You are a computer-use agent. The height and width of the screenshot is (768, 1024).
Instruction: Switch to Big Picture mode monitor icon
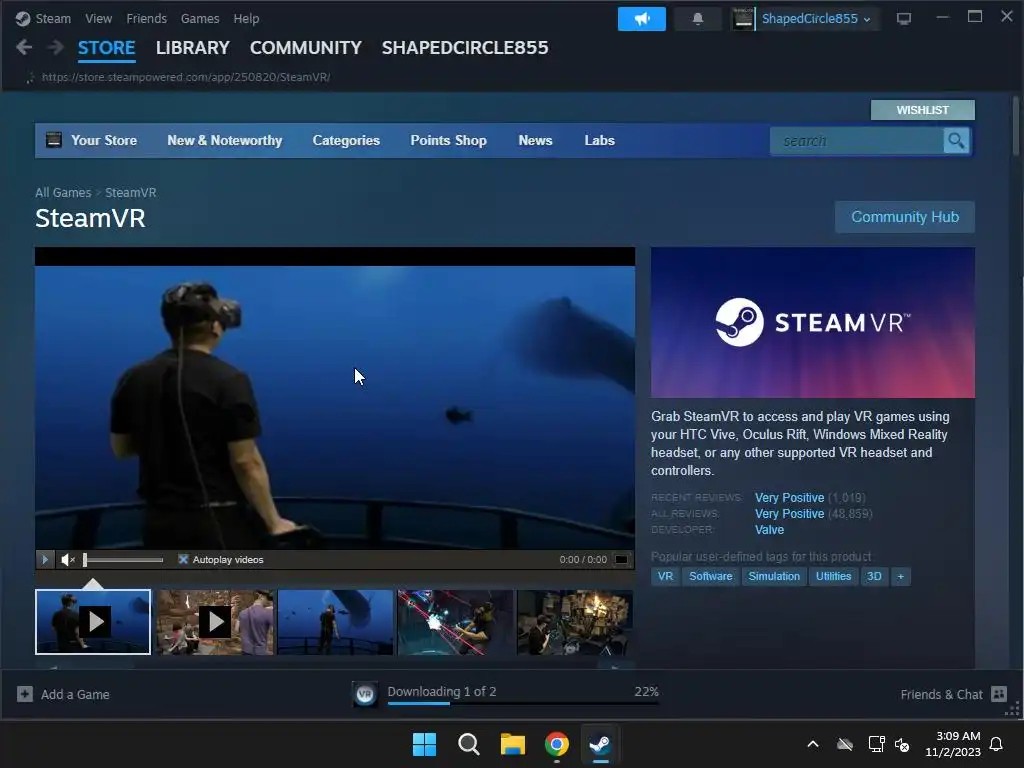click(903, 19)
